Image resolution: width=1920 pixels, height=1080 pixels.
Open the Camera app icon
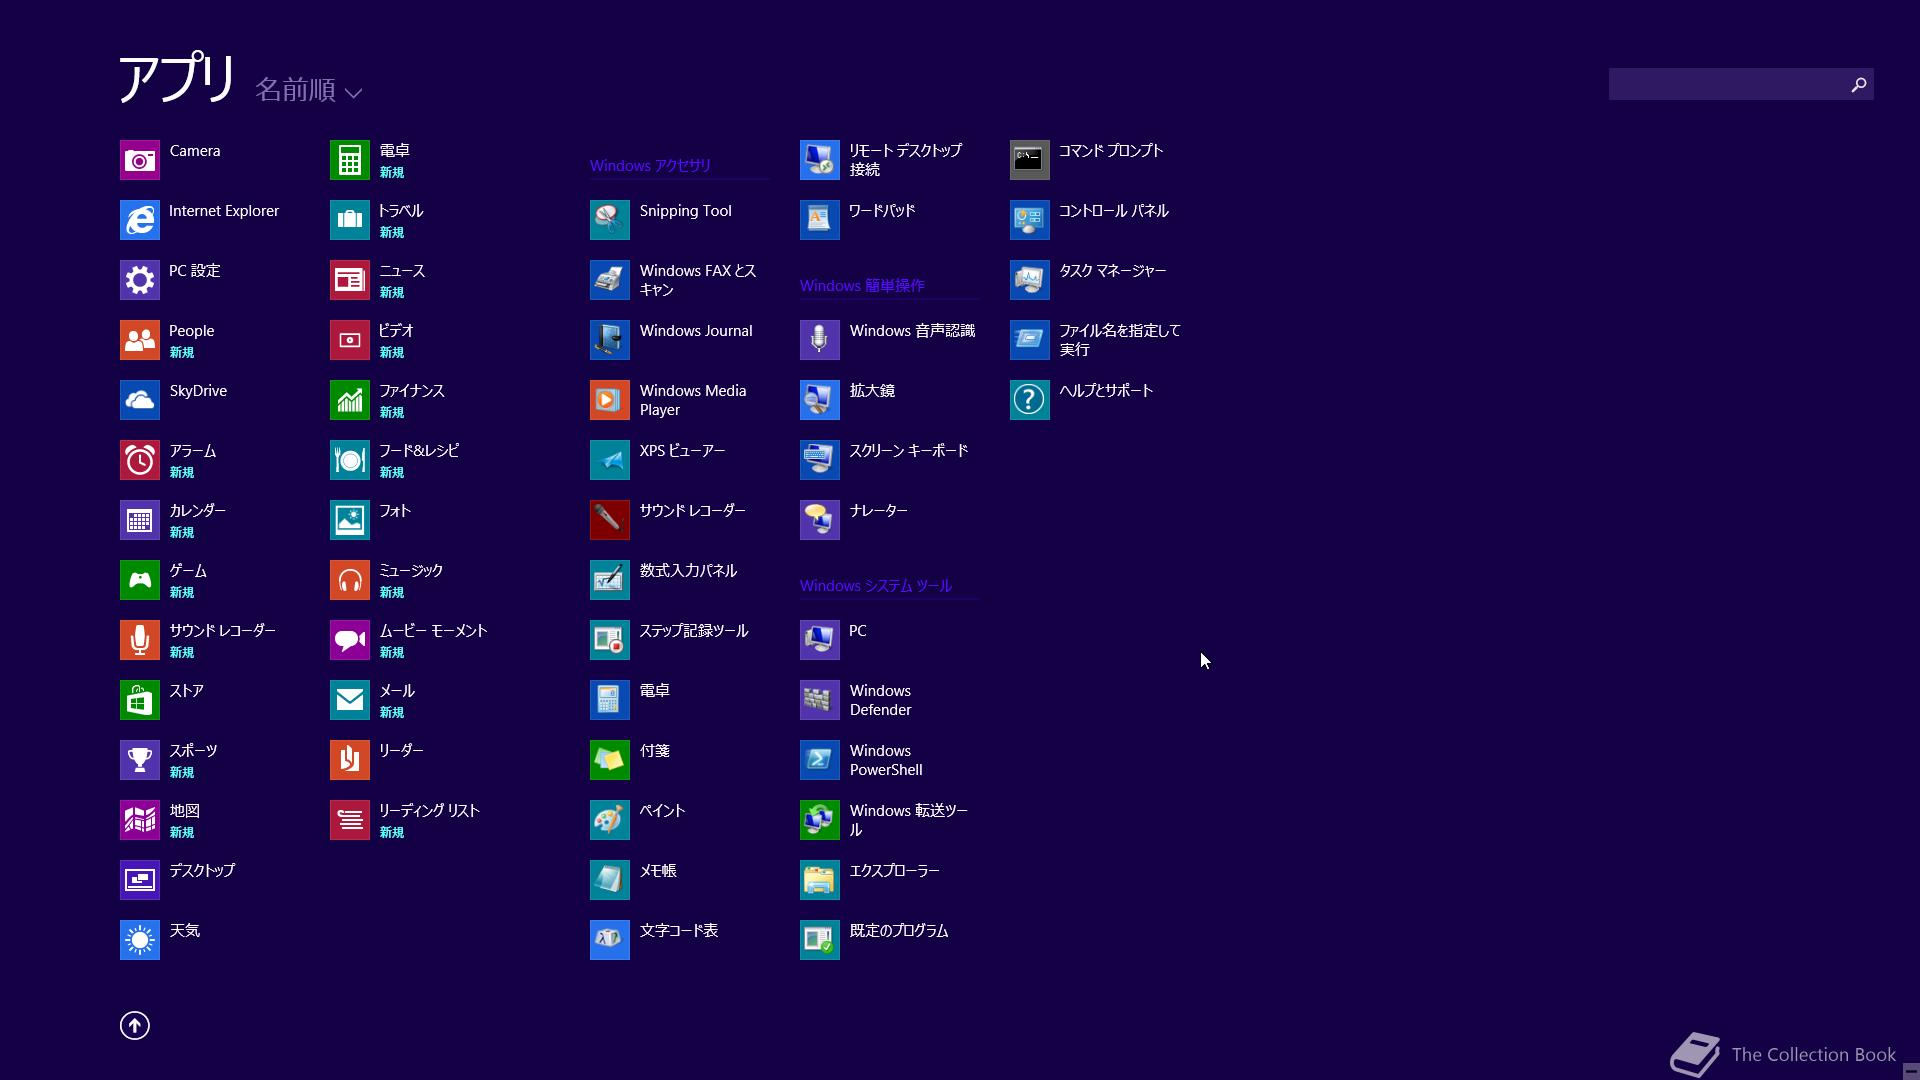point(140,160)
